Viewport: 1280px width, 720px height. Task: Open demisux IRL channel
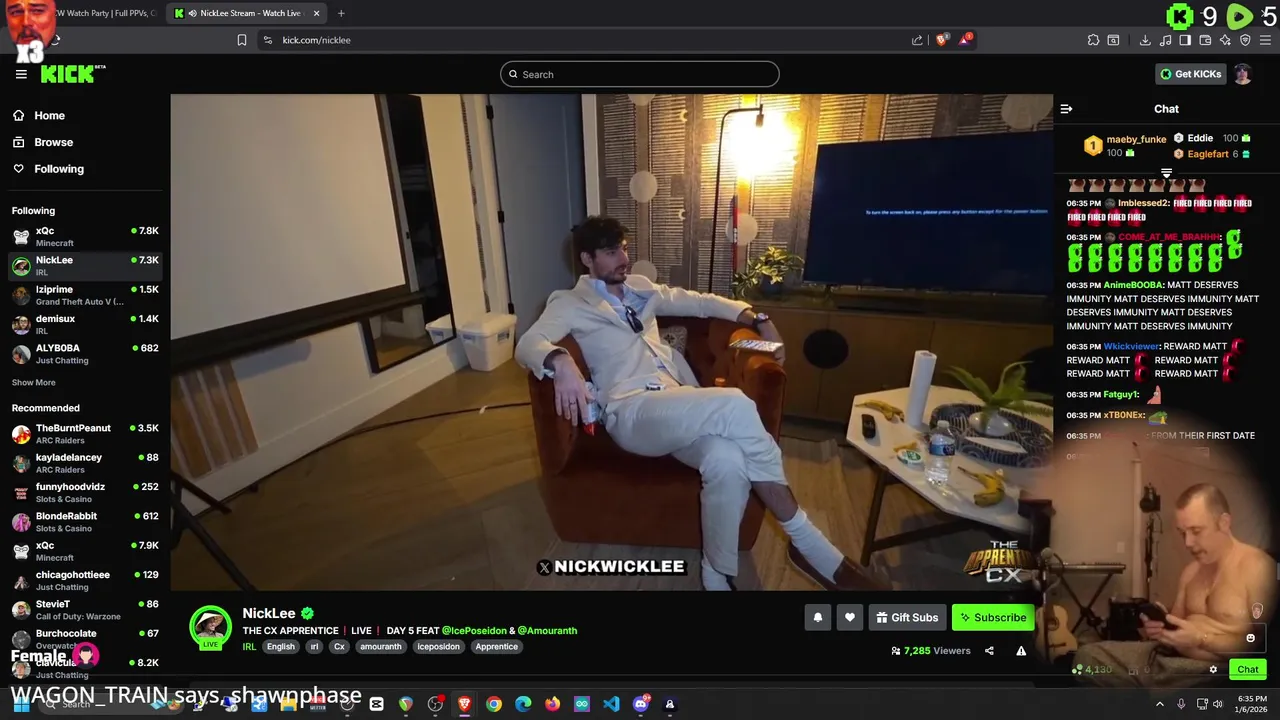click(x=85, y=324)
